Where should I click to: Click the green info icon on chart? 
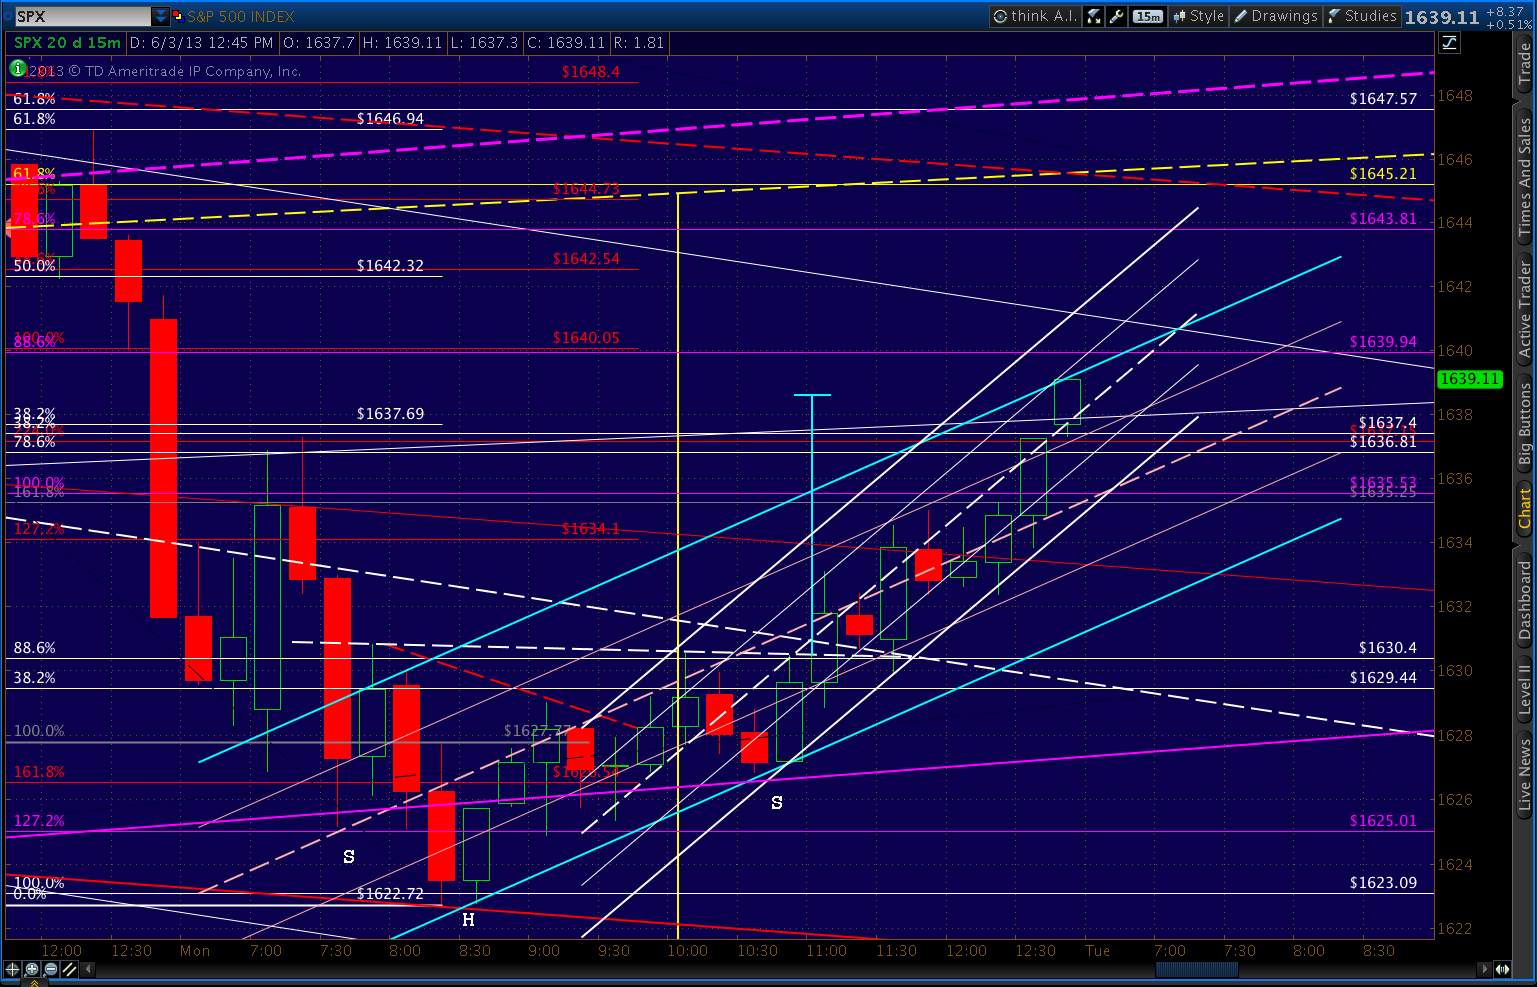coord(18,68)
